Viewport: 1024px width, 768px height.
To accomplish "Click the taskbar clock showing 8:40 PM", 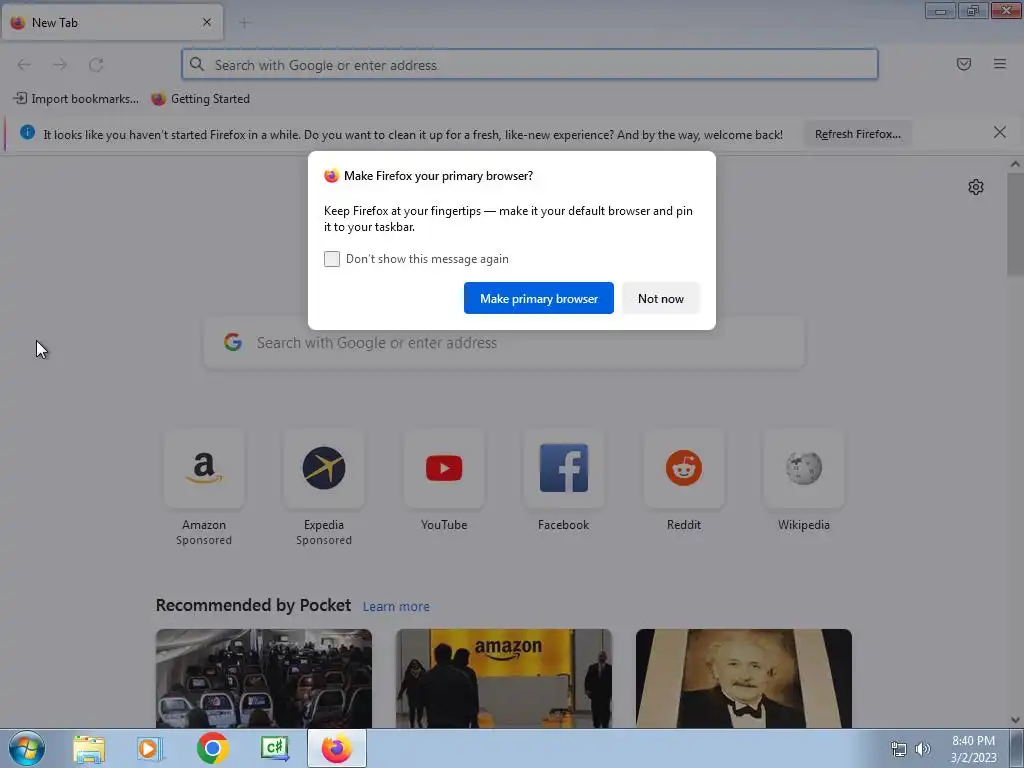I will click(x=973, y=749).
